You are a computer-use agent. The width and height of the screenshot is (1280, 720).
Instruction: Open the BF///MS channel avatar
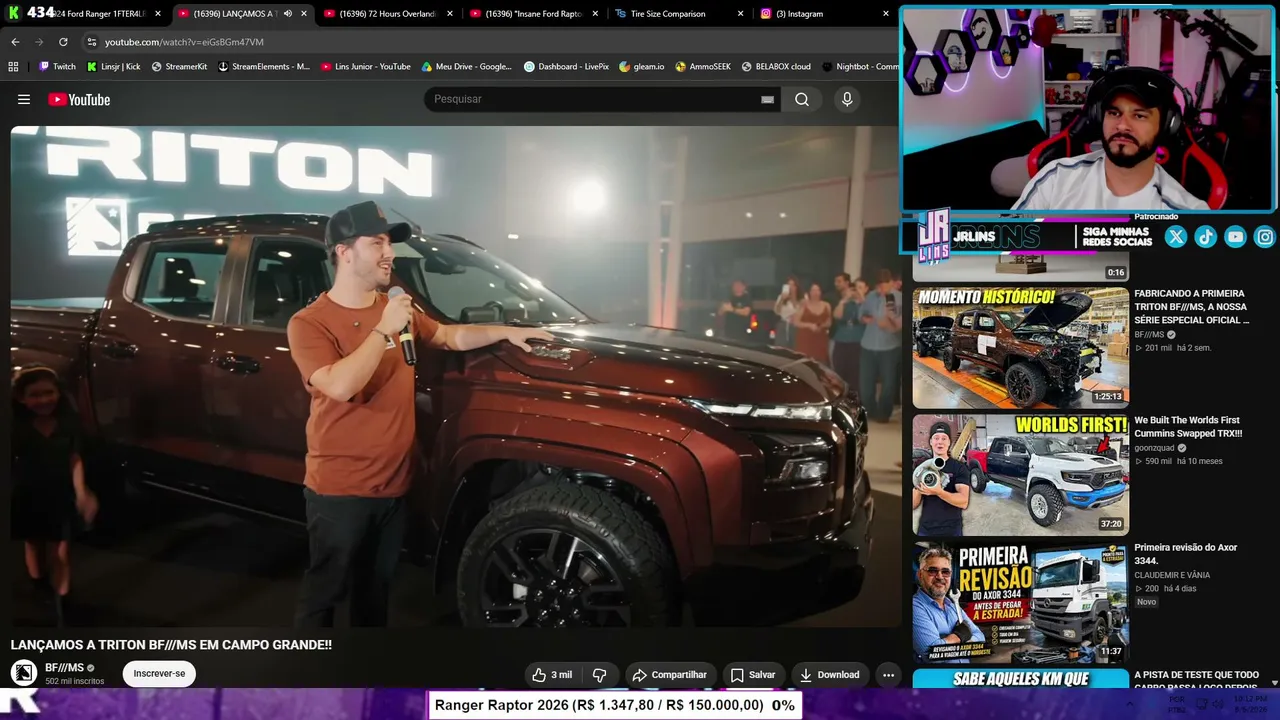pyautogui.click(x=24, y=673)
